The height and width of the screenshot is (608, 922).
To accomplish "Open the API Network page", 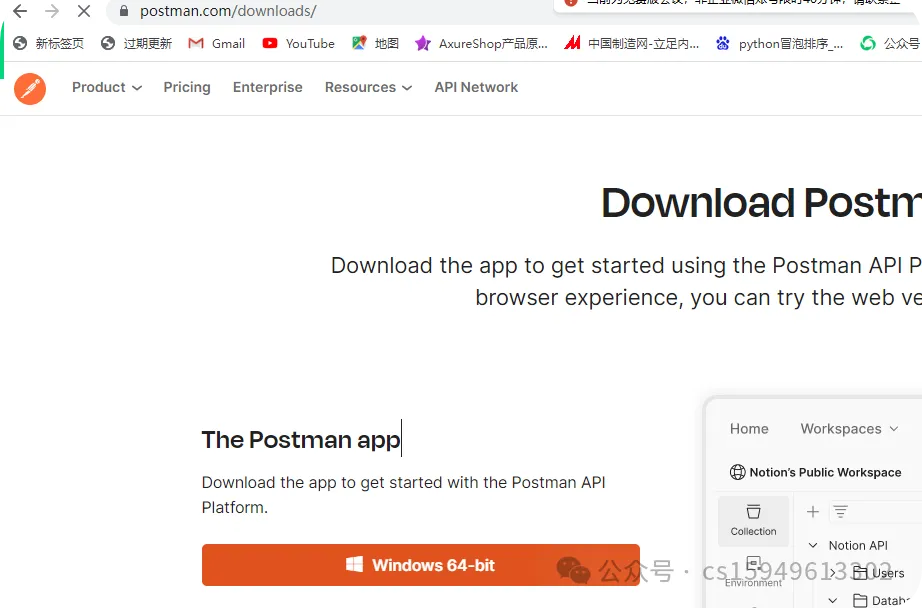I will tap(476, 88).
